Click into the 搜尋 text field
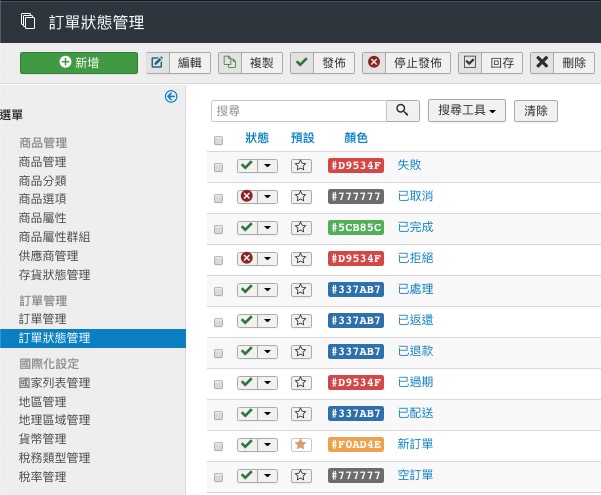The height and width of the screenshot is (495, 601). (299, 111)
